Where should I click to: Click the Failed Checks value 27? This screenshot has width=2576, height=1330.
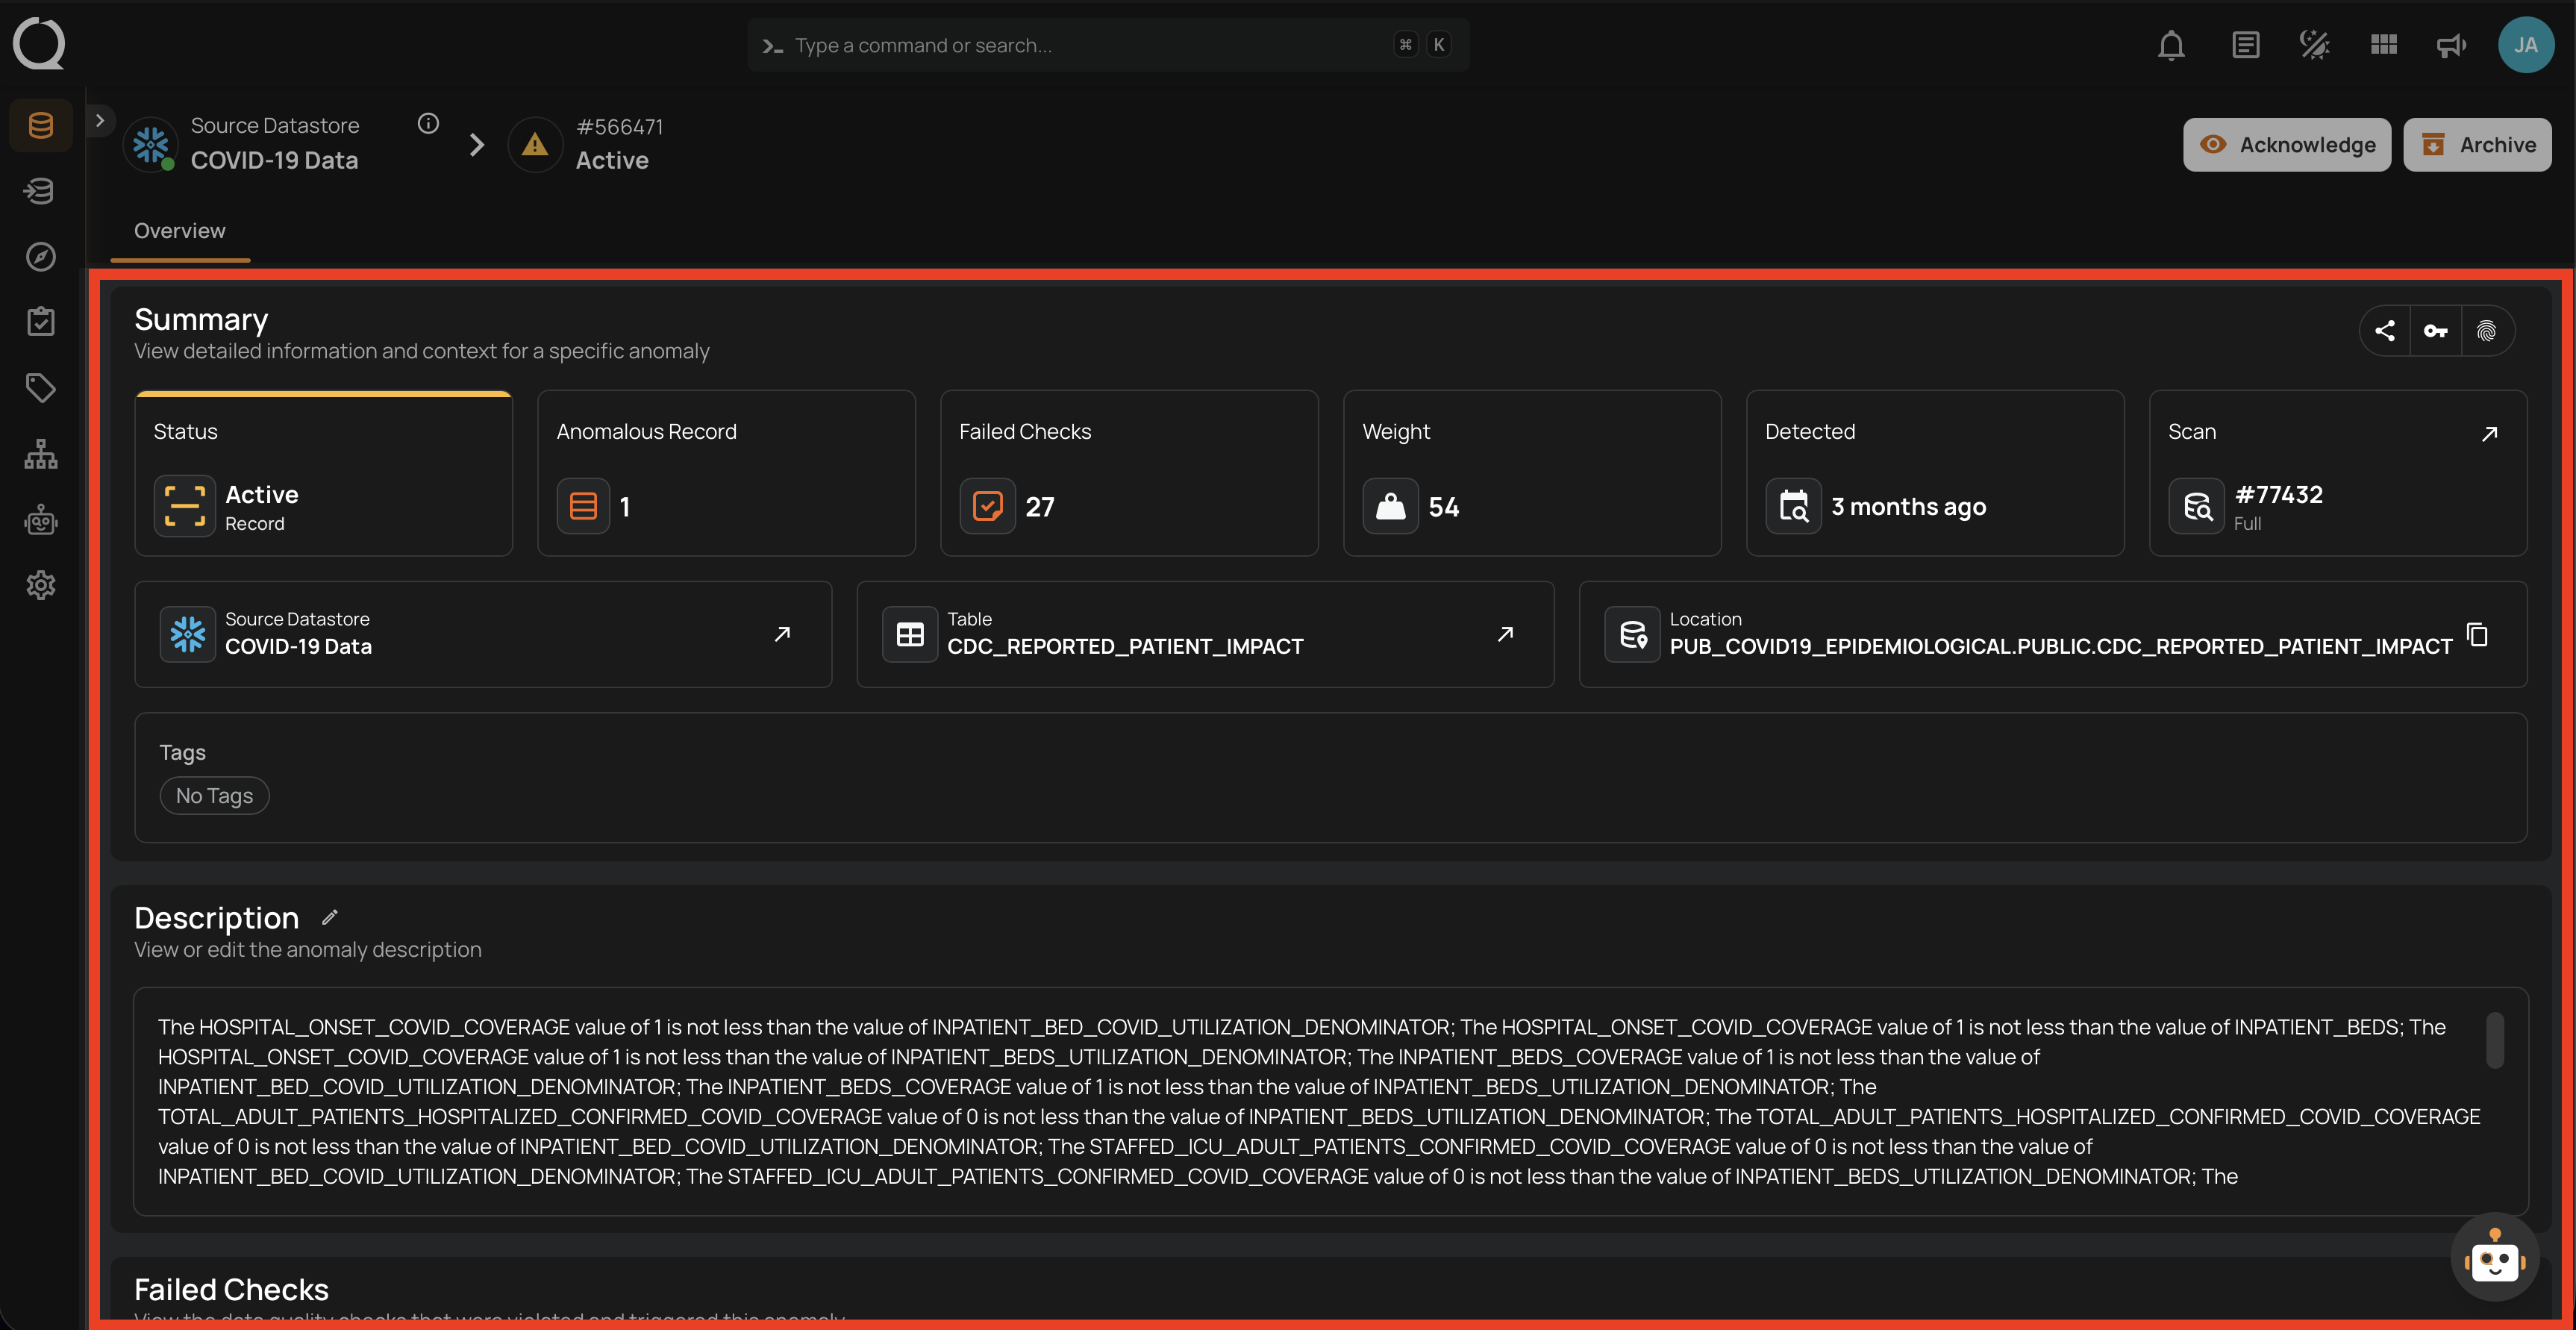point(1040,507)
